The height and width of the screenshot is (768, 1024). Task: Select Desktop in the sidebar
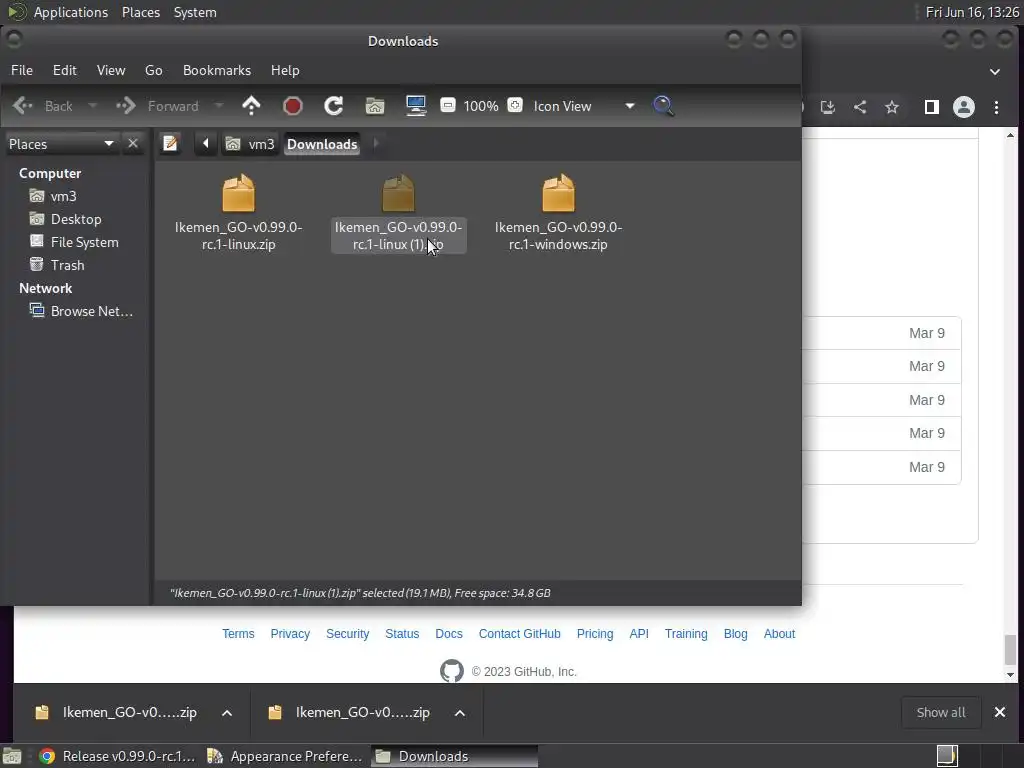point(76,219)
